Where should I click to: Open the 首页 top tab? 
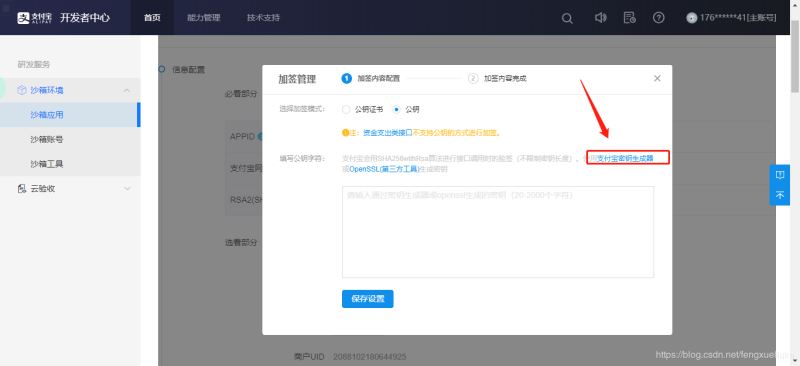pos(152,18)
